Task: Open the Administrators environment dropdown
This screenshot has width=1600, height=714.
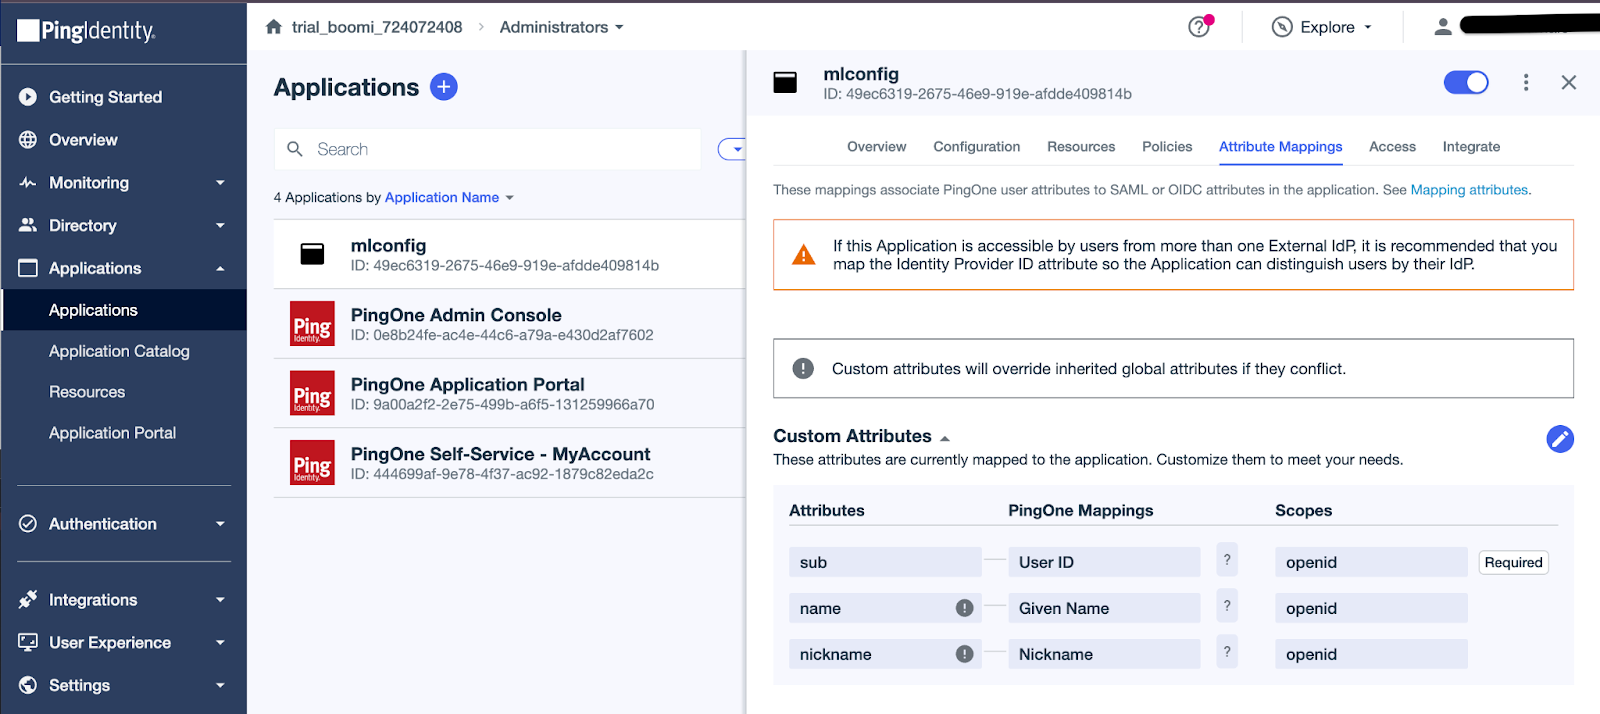Action: point(561,27)
